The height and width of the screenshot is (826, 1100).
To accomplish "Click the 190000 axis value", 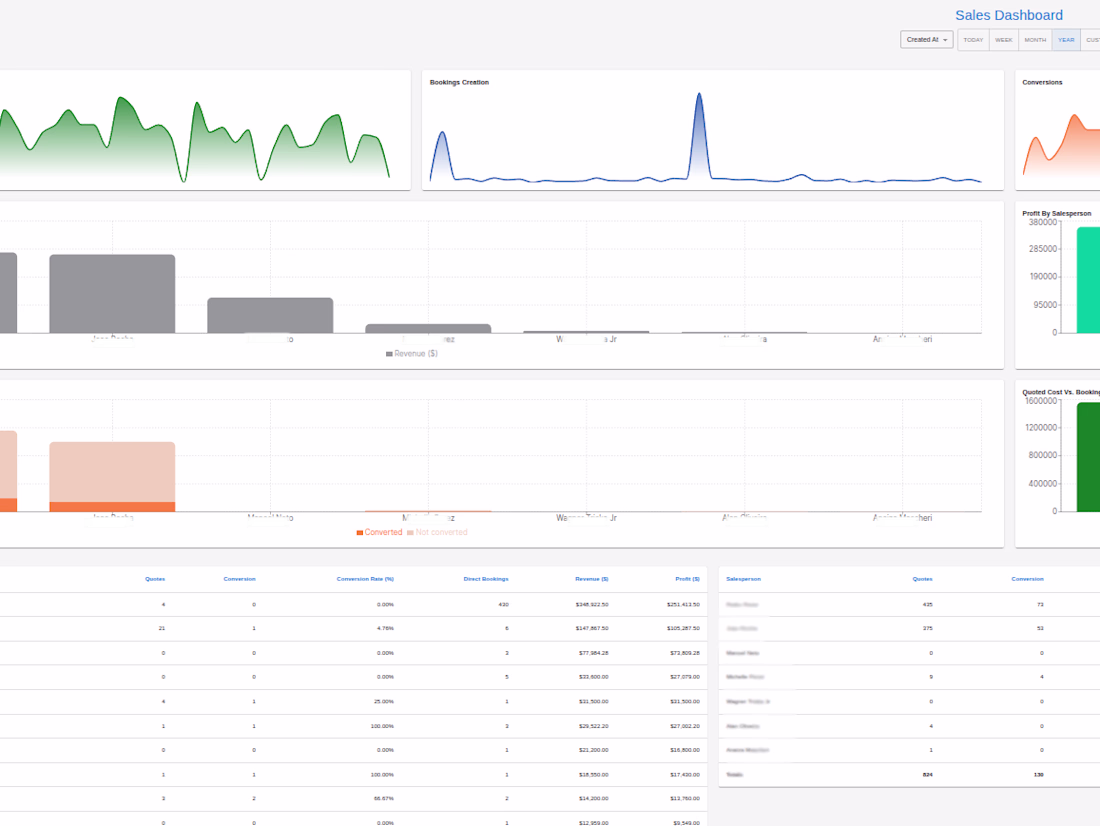I will pos(1042,277).
